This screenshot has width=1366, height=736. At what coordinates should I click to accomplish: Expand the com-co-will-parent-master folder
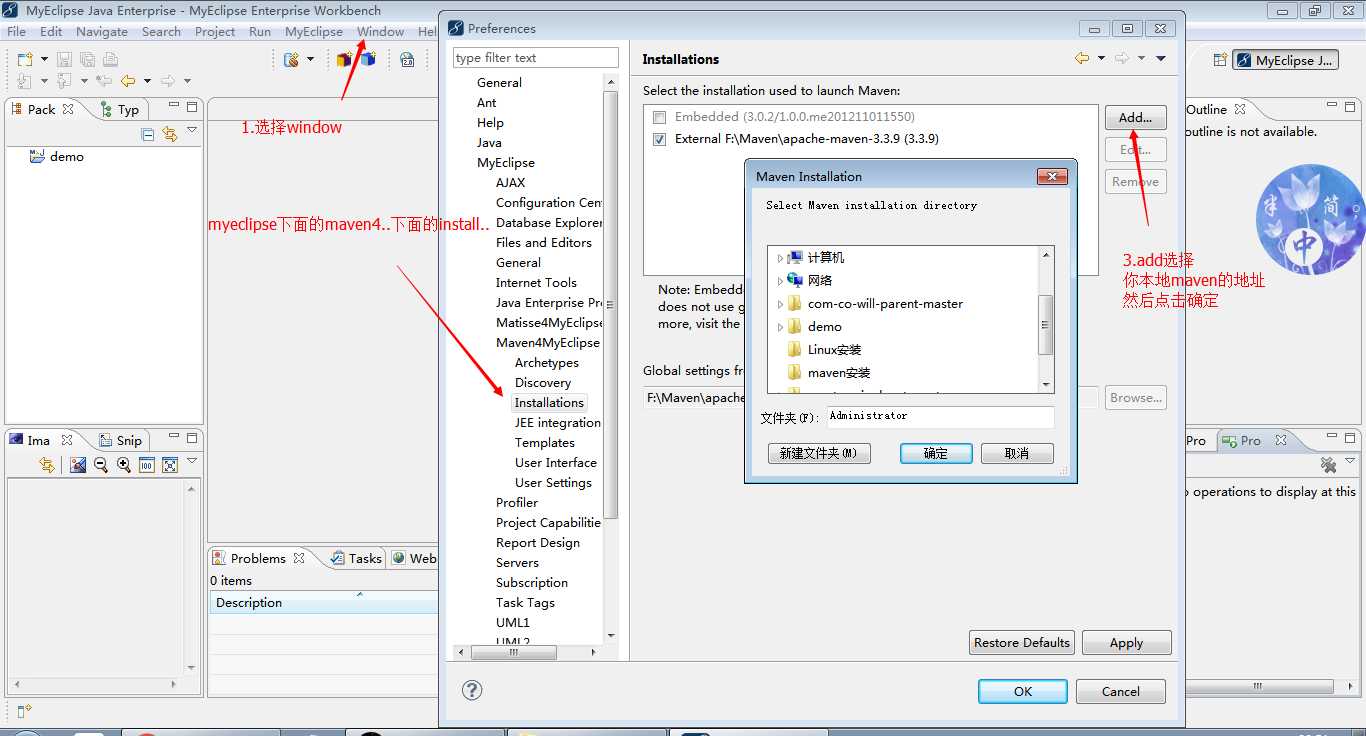[x=780, y=304]
